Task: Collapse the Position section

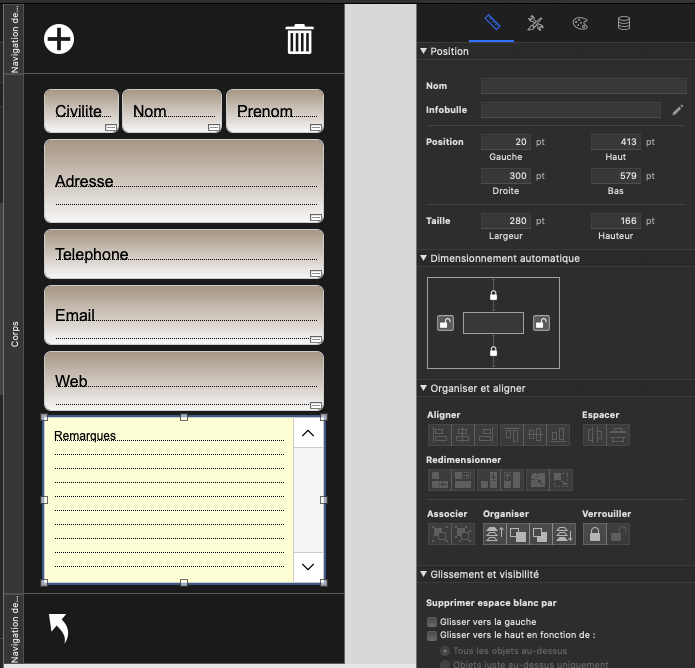Action: coord(423,51)
